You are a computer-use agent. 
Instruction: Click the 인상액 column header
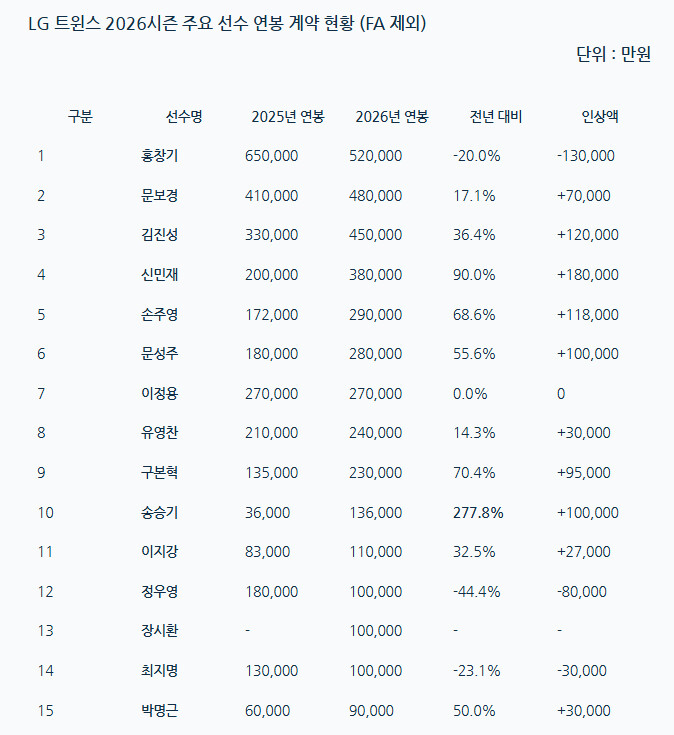click(x=600, y=116)
